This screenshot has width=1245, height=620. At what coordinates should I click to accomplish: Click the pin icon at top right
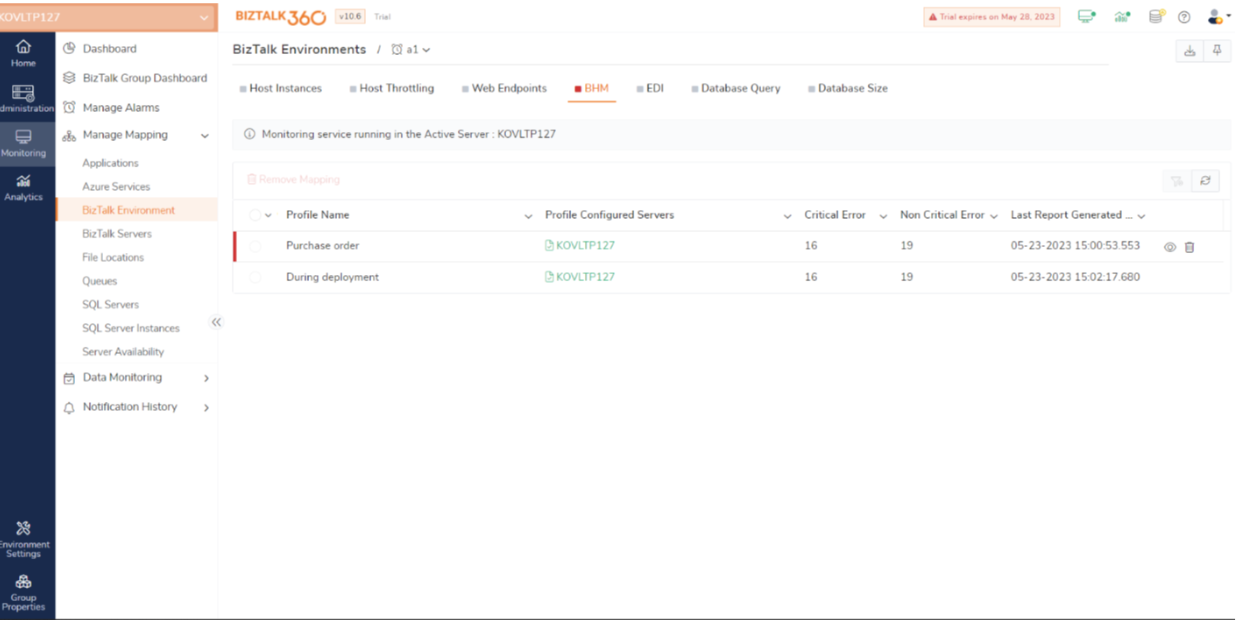1217,51
